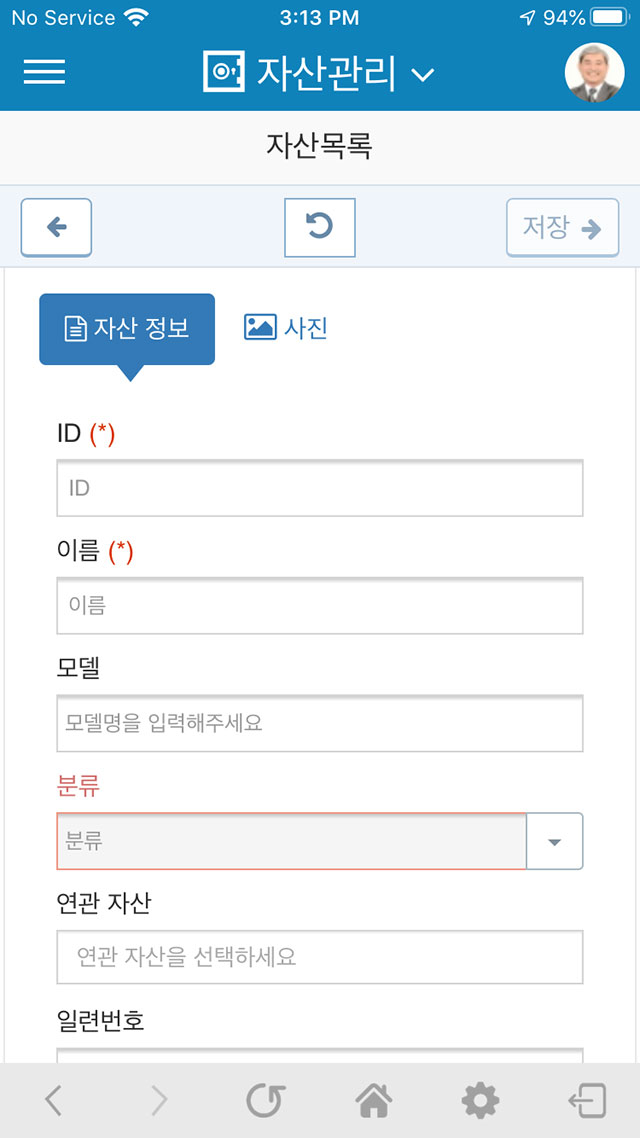Tap the safe icon beside 자산관리
Viewport: 640px width, 1138px height.
225,71
